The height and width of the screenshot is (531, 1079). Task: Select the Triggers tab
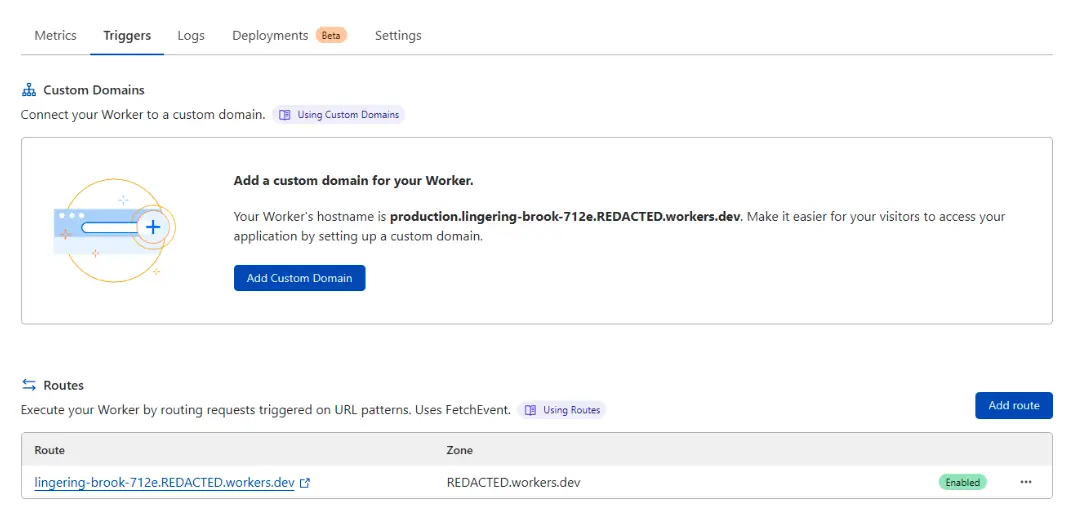pos(127,35)
